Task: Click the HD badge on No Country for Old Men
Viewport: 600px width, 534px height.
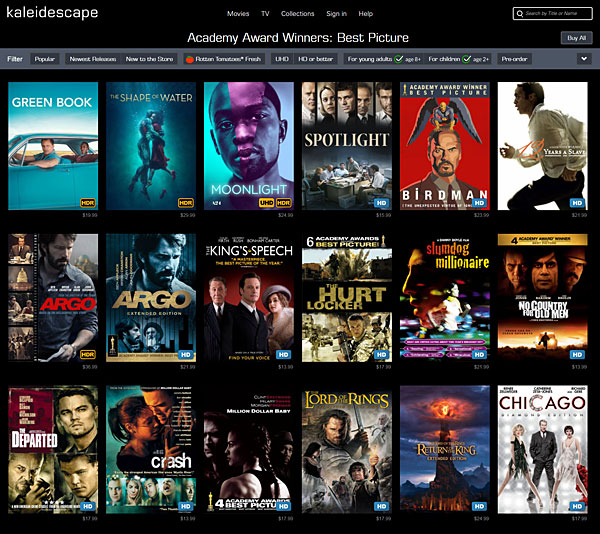Action: (x=577, y=355)
